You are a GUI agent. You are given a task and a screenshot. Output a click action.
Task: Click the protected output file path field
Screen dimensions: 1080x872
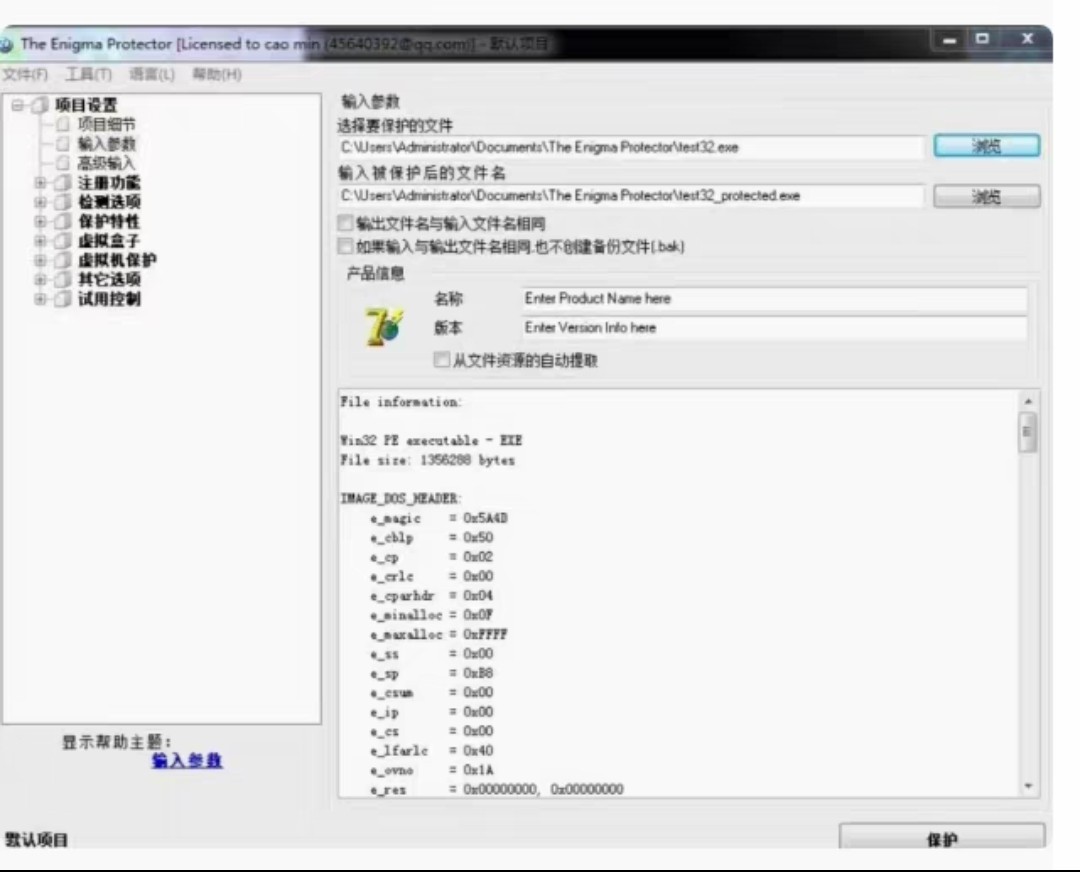[631, 196]
